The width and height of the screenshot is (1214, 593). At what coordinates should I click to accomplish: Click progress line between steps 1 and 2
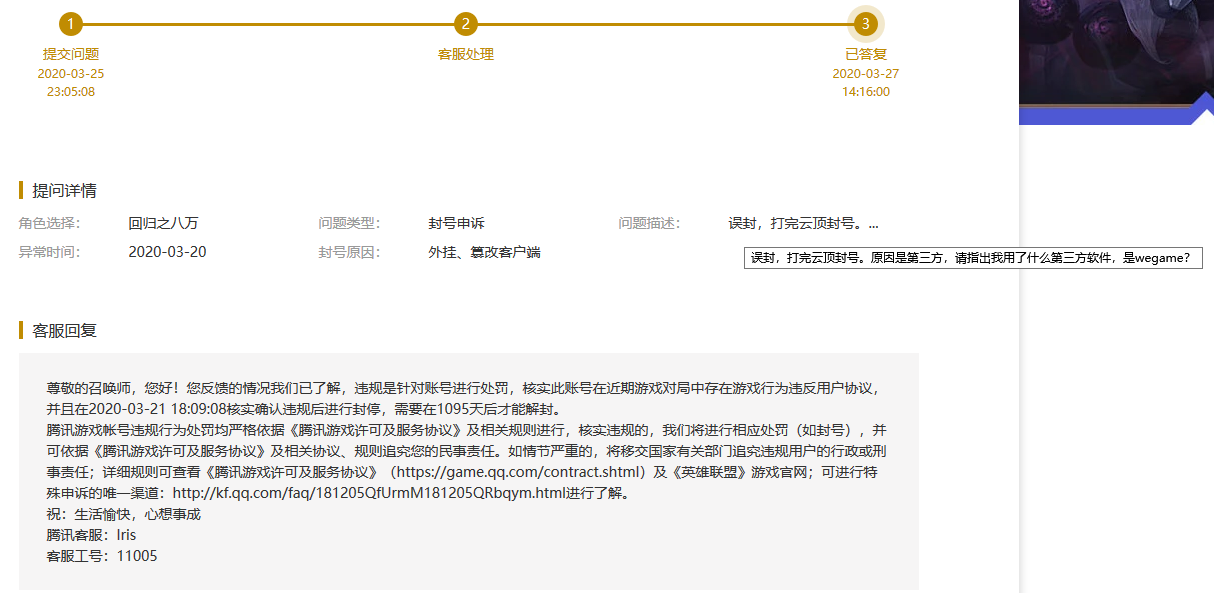tap(268, 24)
